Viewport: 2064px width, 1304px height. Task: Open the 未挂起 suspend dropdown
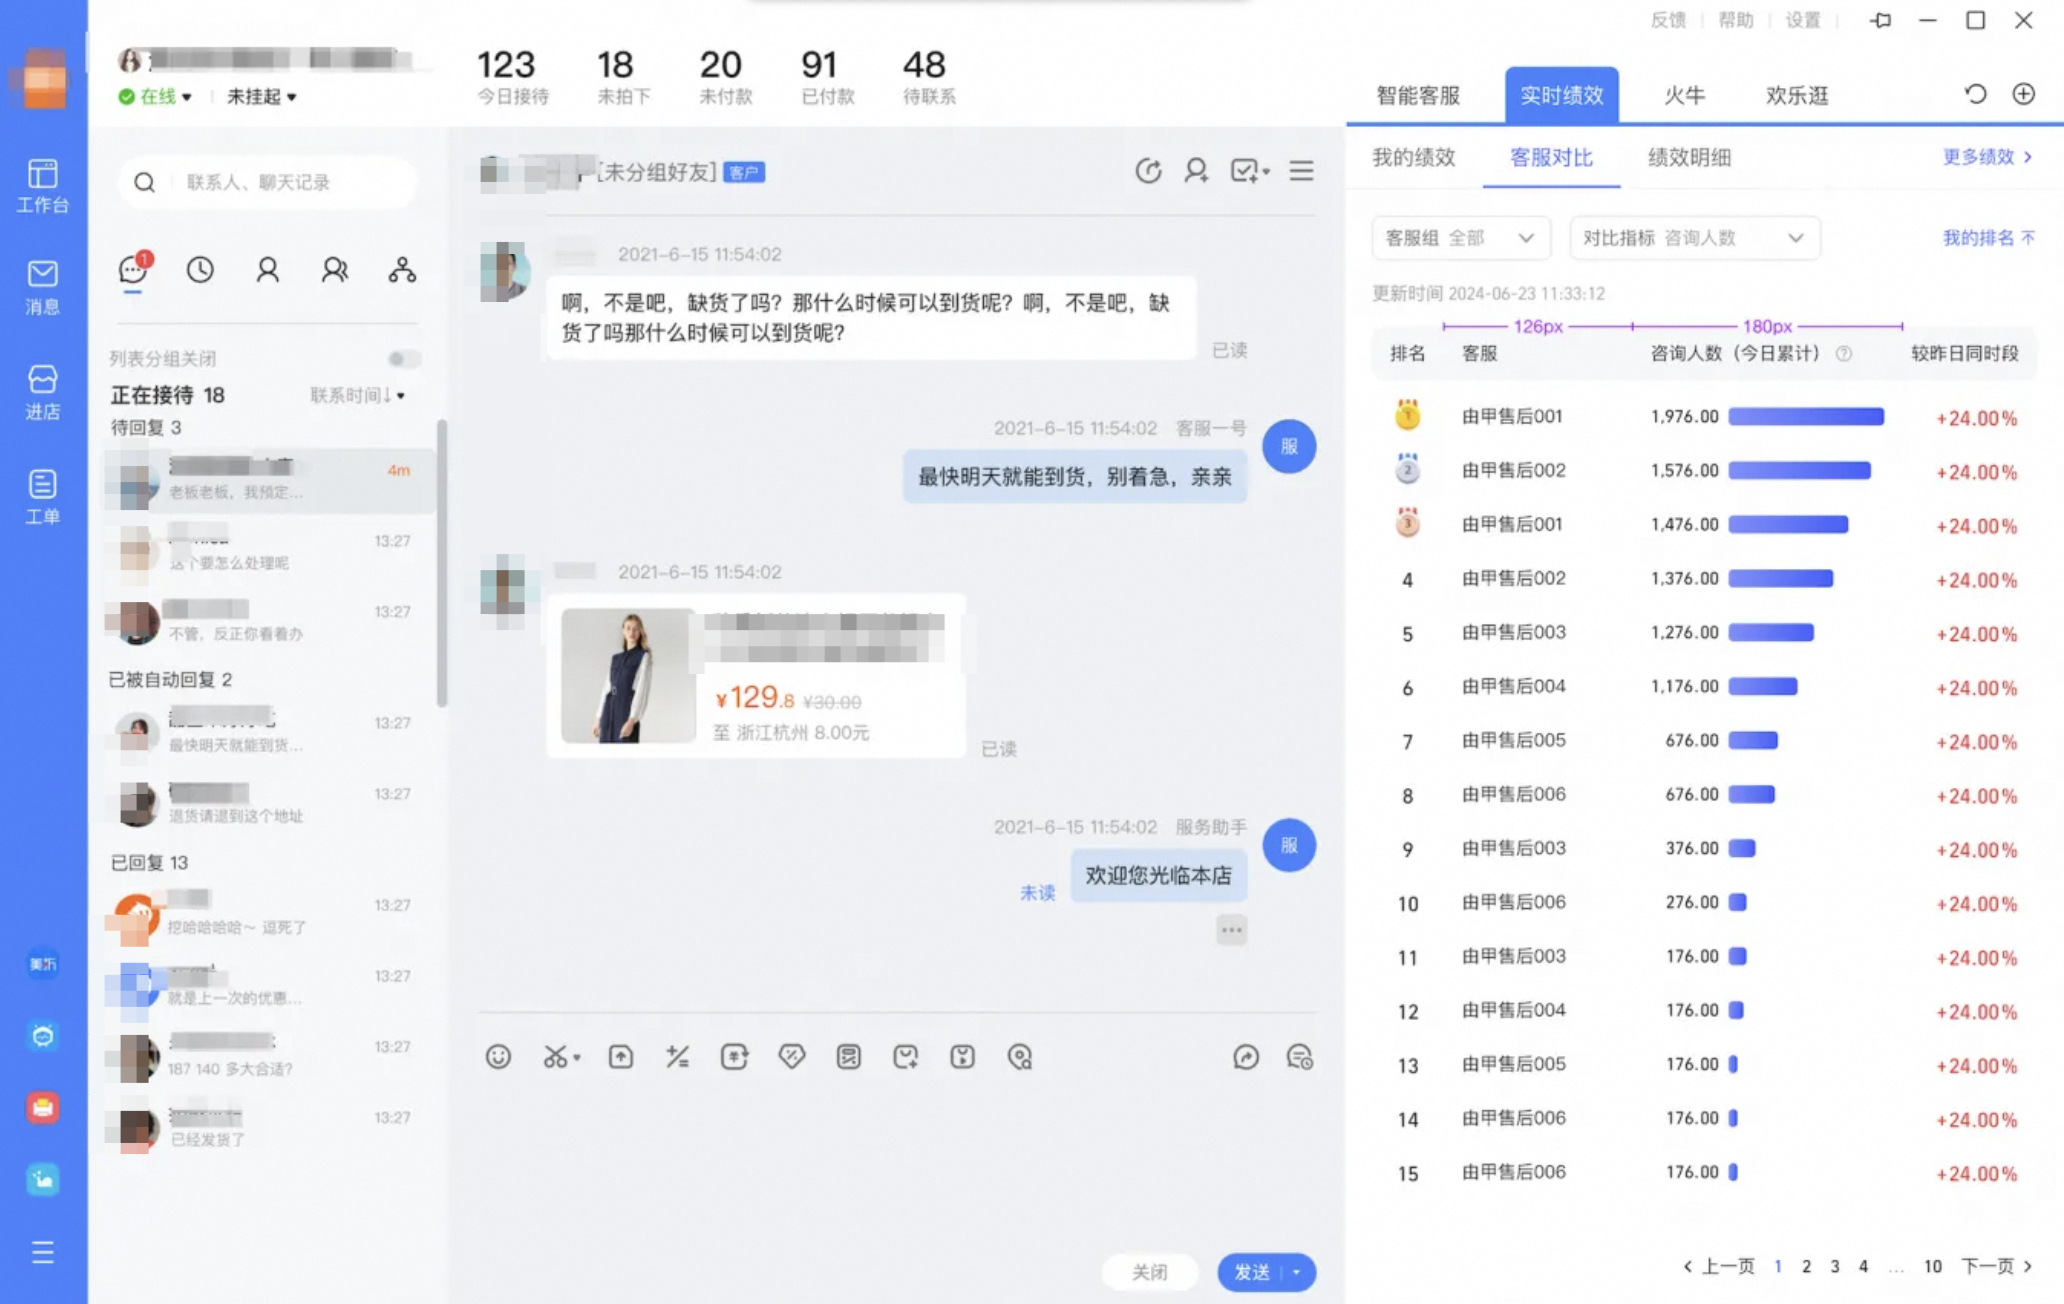pyautogui.click(x=261, y=96)
